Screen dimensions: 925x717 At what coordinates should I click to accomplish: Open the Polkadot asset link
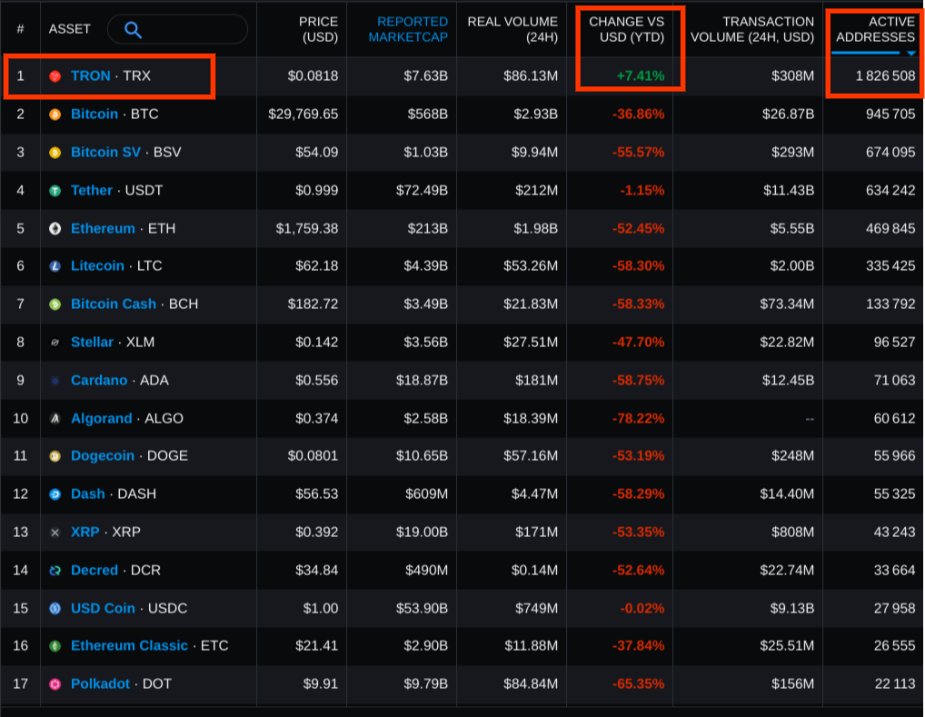point(100,685)
